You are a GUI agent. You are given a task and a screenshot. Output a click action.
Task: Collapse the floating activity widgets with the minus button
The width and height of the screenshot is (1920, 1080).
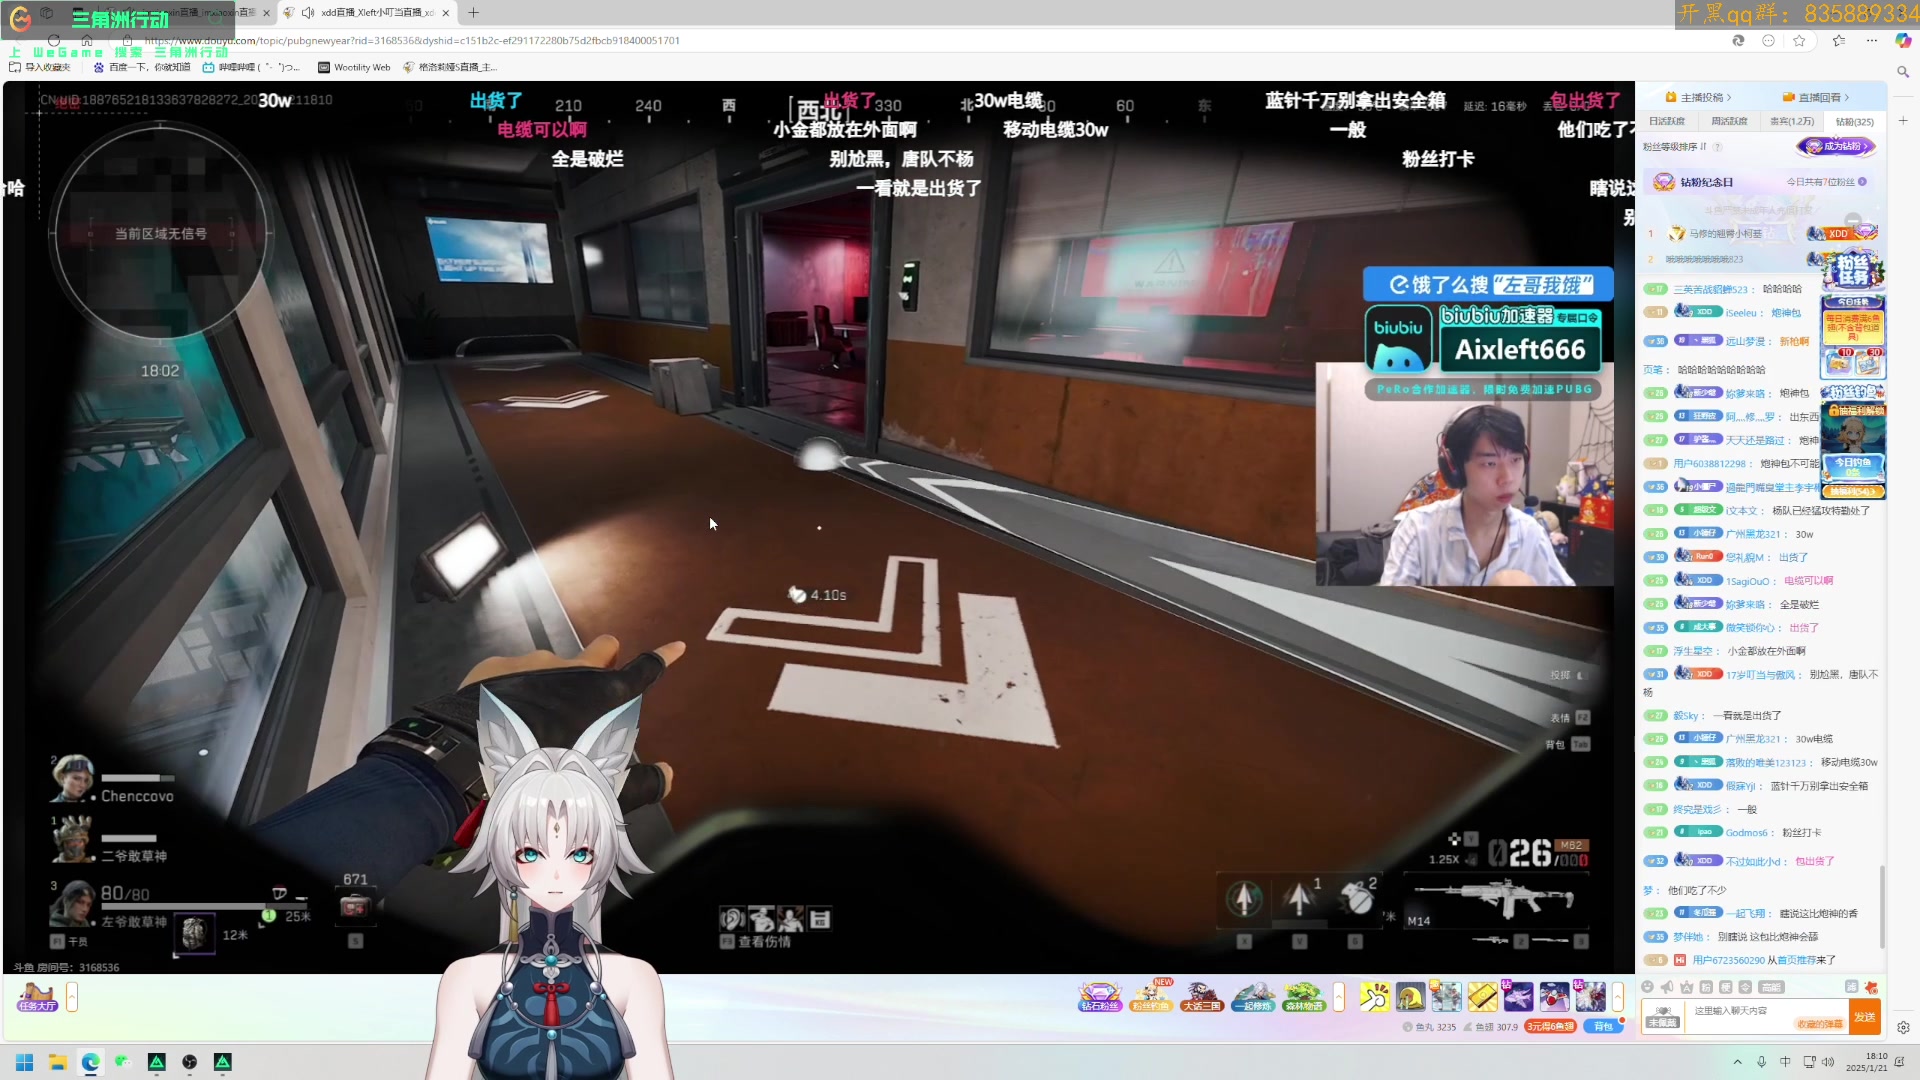point(1853,221)
